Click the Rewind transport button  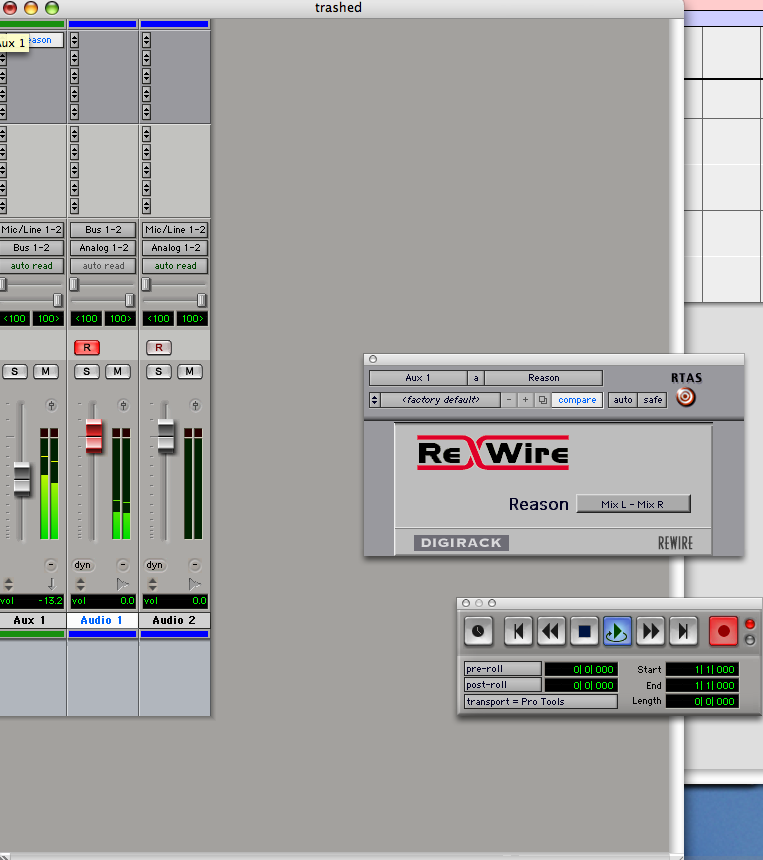(550, 631)
